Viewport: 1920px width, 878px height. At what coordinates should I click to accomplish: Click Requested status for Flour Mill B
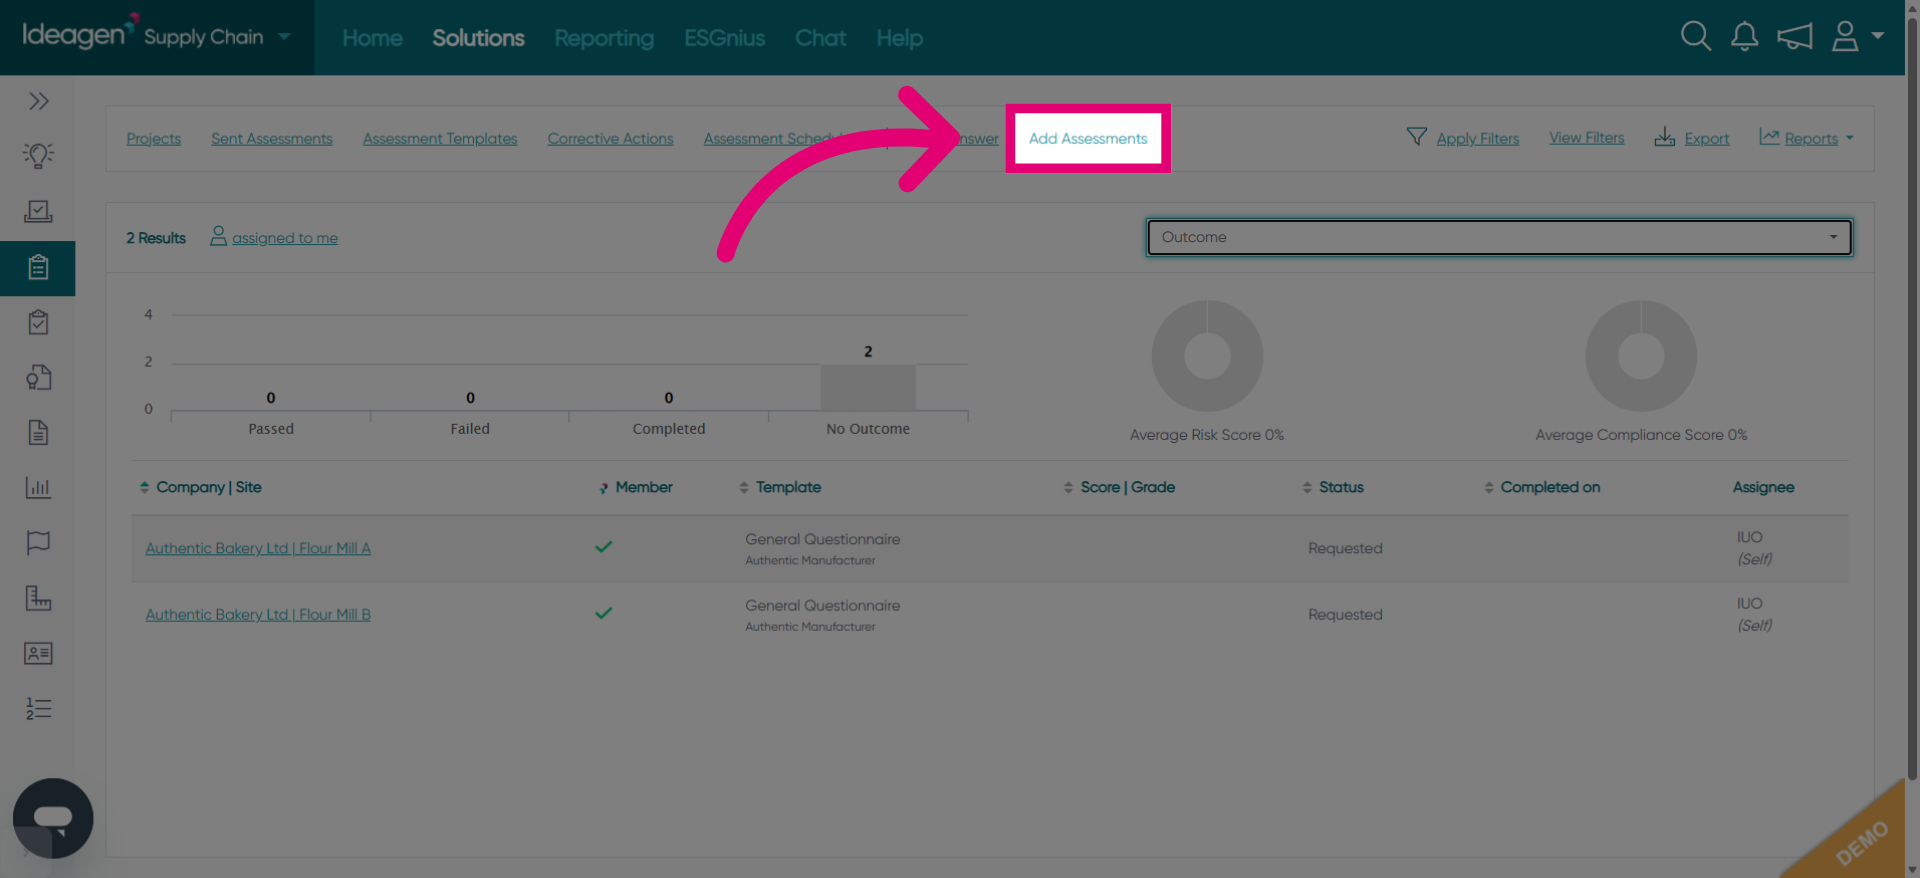pos(1345,614)
